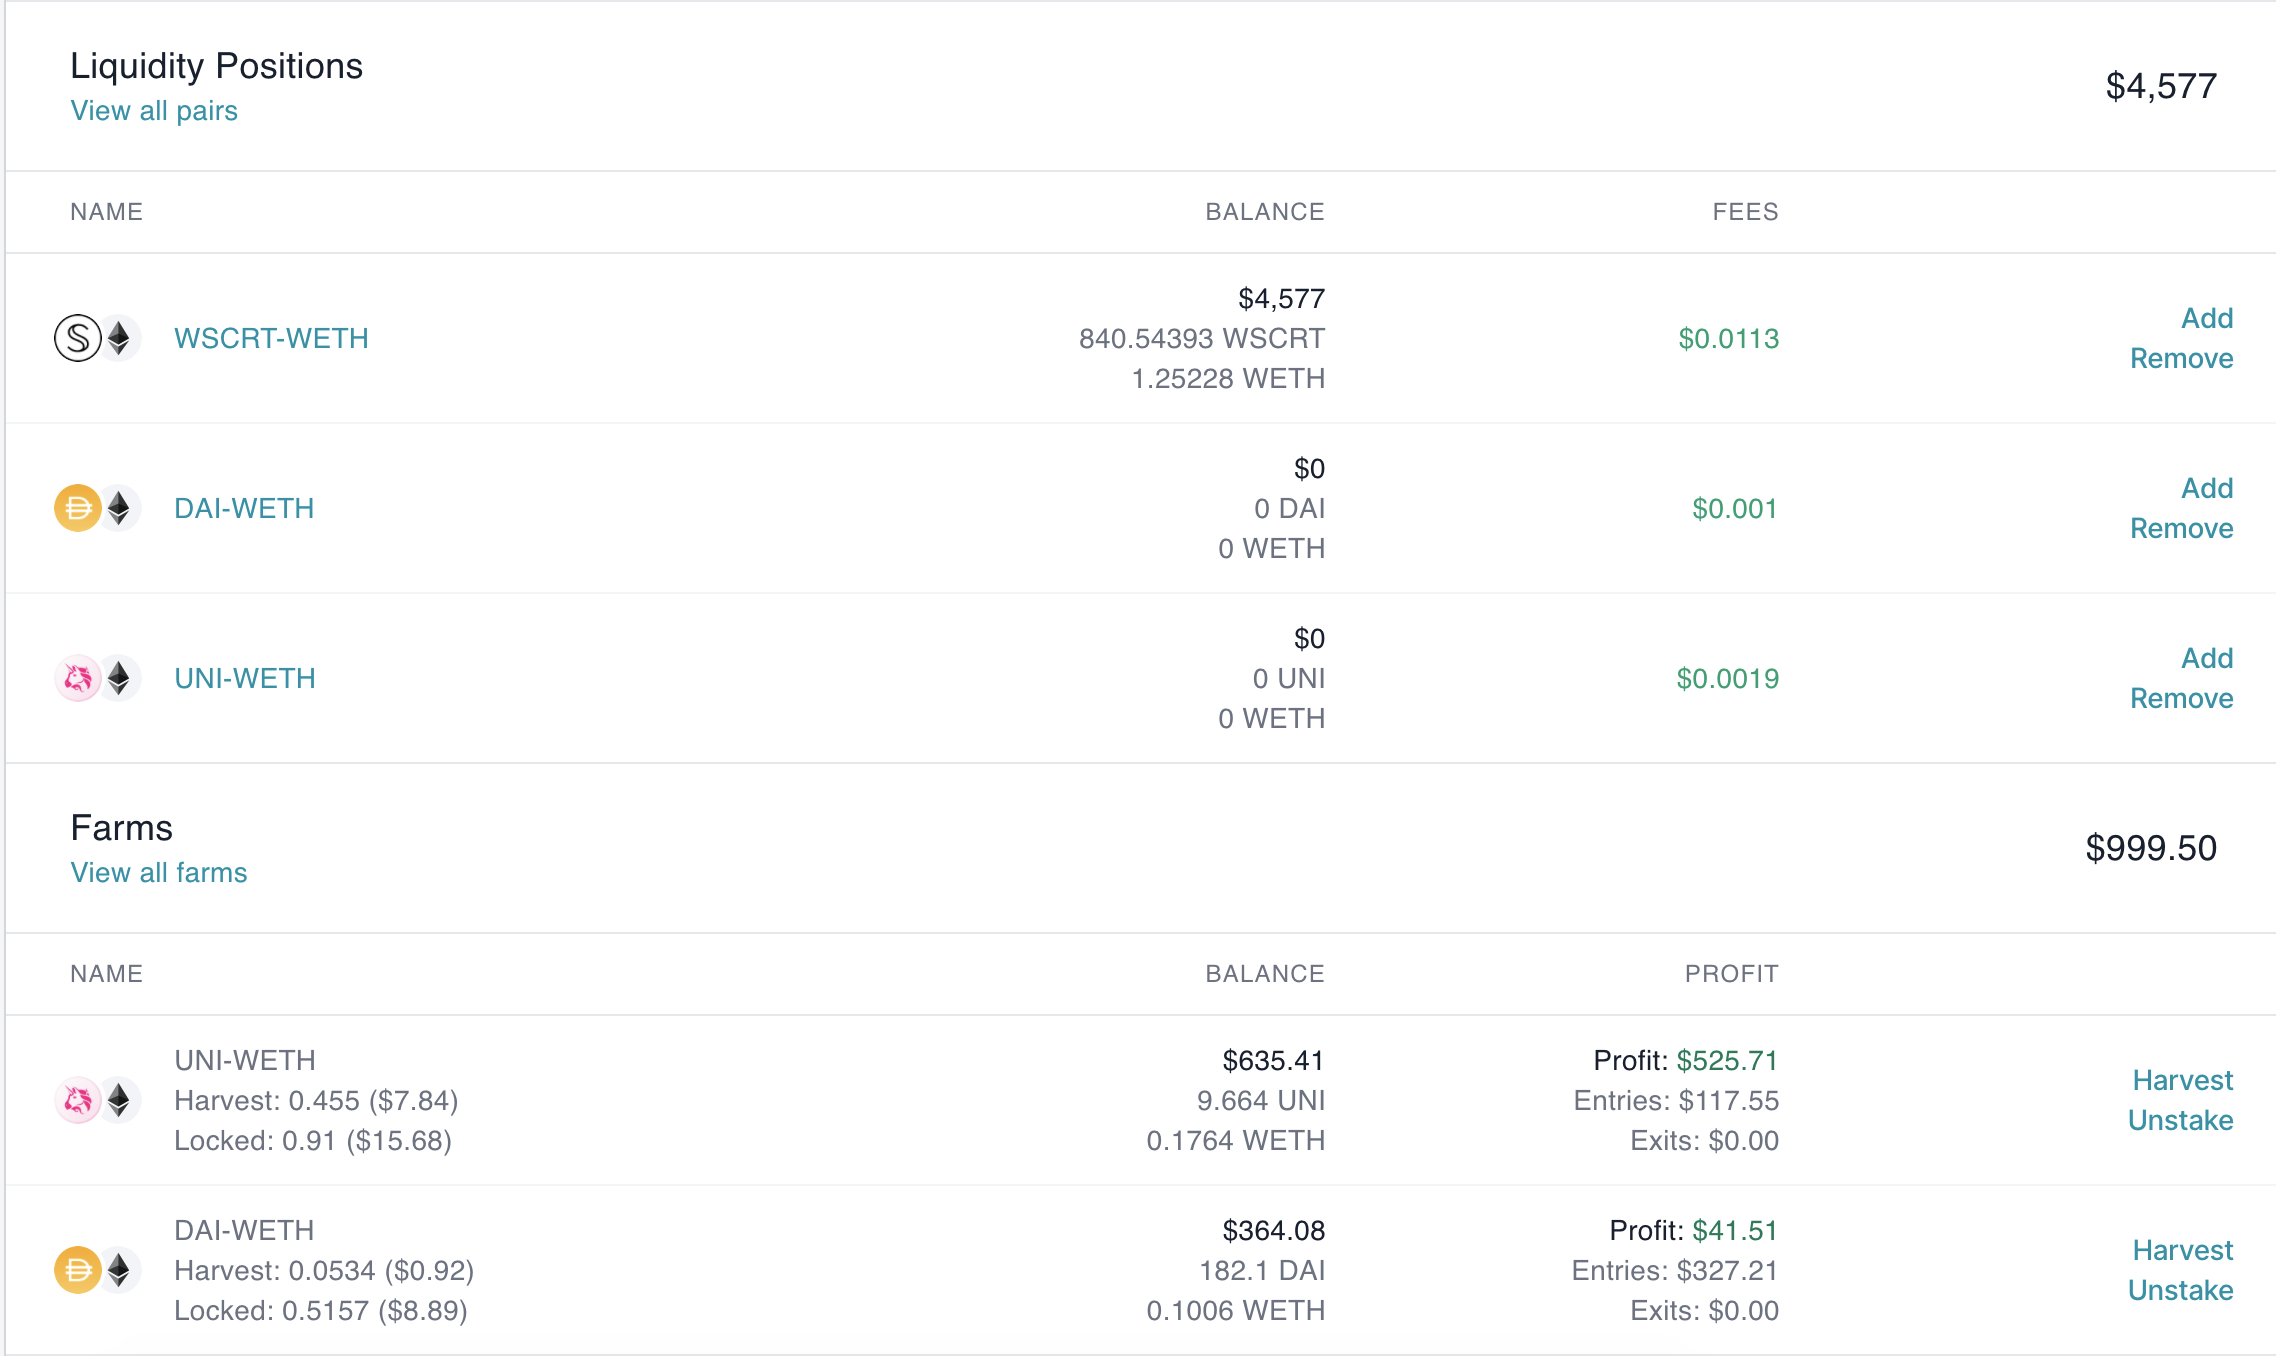The width and height of the screenshot is (2276, 1356).
Task: Add liquidity to WSCRT-WETH
Action: 2208,318
